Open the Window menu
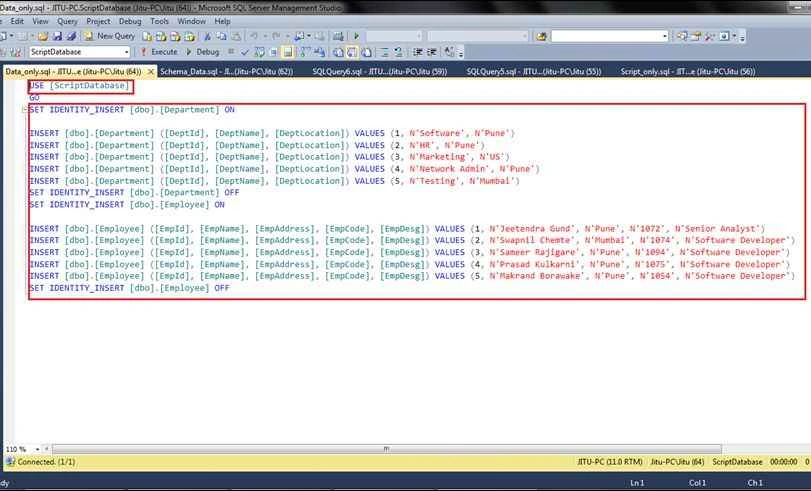Screen dimensions: 811x491 tap(191, 21)
